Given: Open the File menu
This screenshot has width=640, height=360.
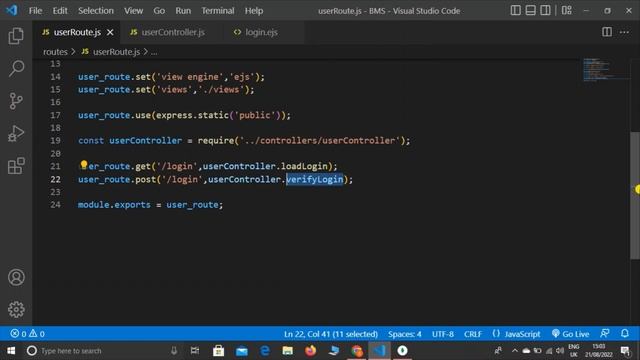Looking at the screenshot, I should (x=35, y=11).
